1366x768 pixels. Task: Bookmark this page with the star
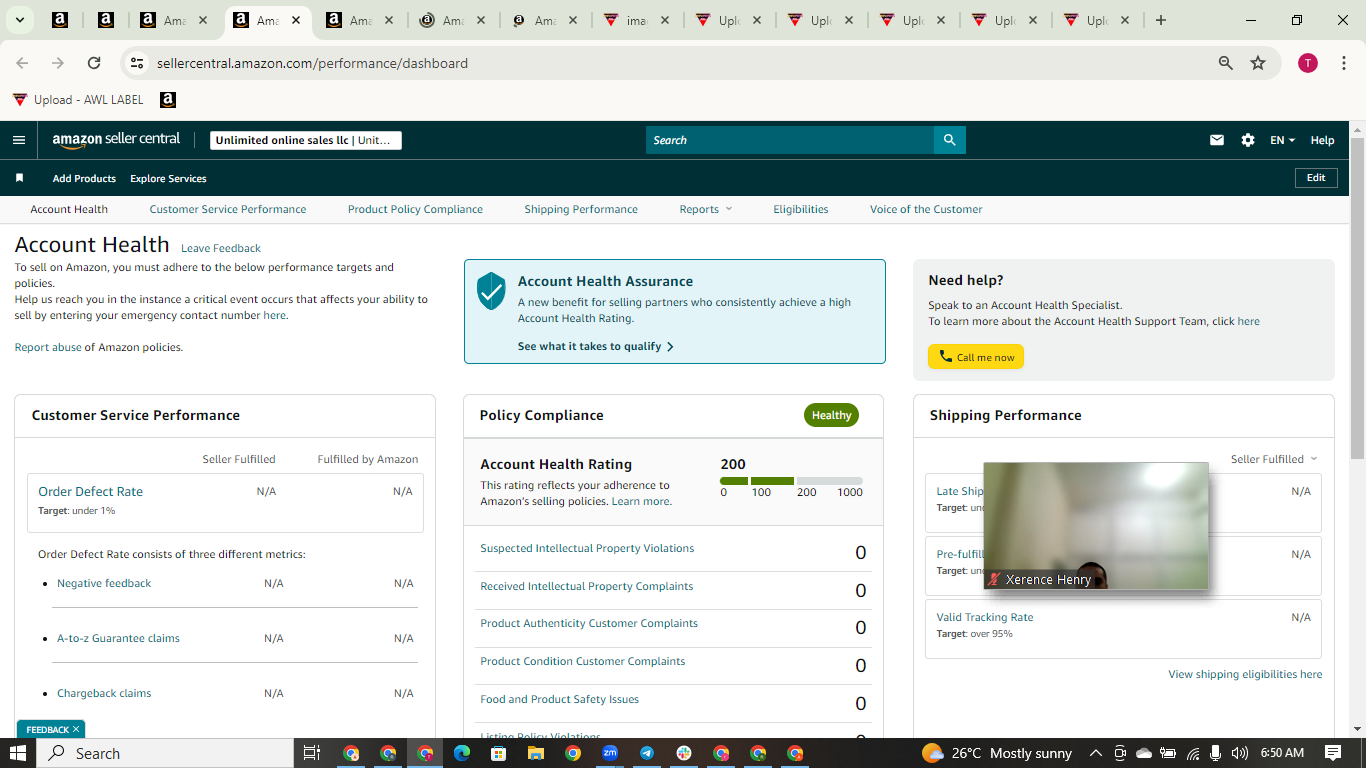[x=1258, y=63]
